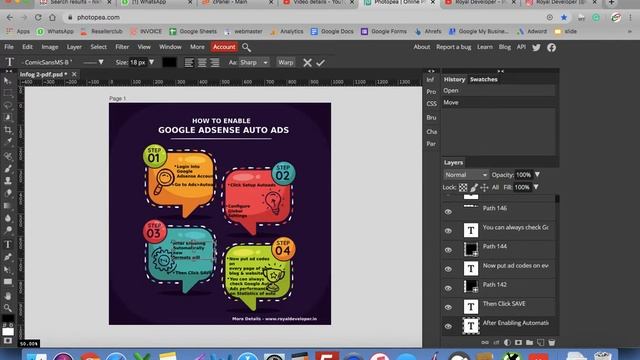640x360 pixels.
Task: Select the Path Select tool
Action: [7, 269]
